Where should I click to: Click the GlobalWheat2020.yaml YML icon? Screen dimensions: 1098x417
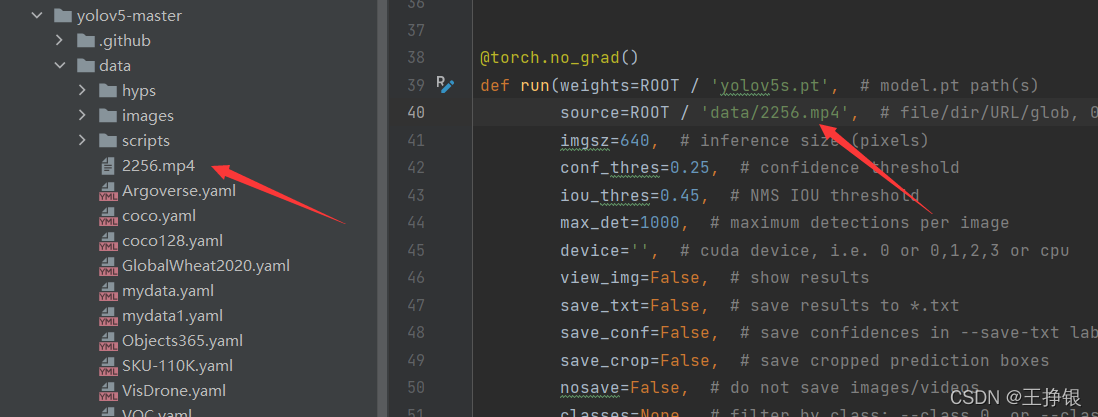coord(108,266)
